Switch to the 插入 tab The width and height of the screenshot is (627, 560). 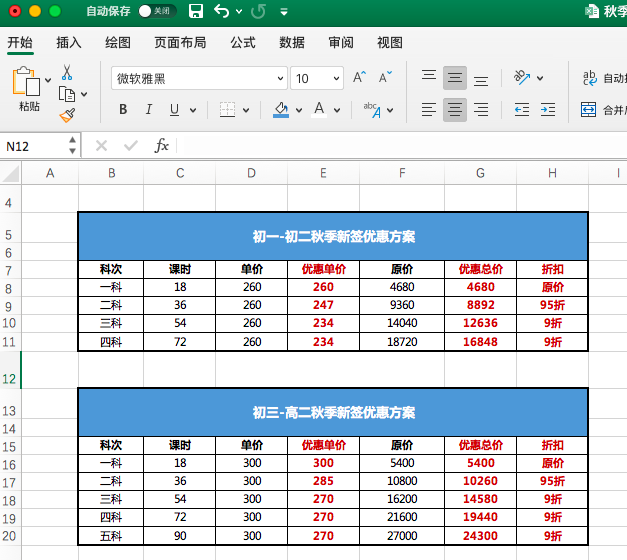tap(69, 42)
